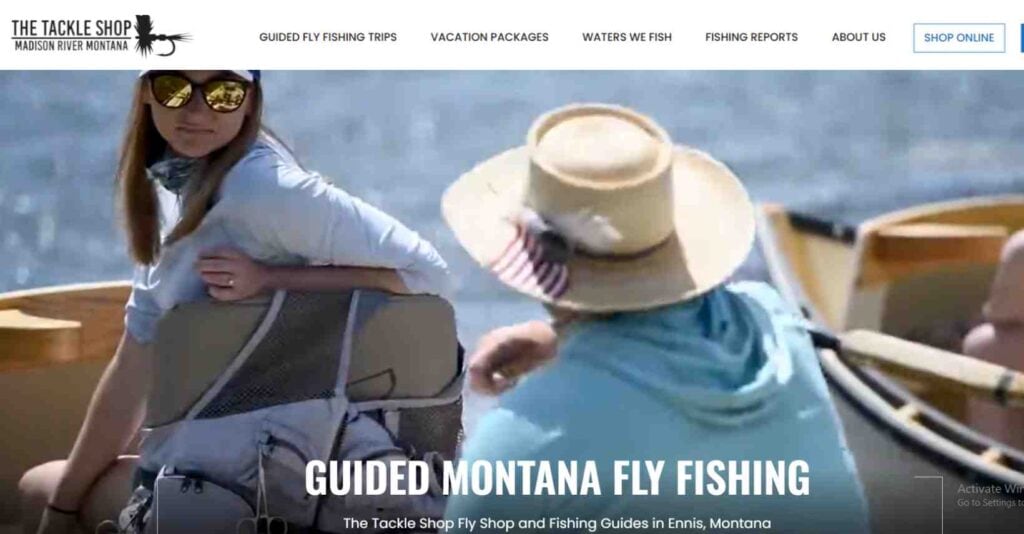Click the fly hook logo icon
This screenshot has width=1024, height=534.
click(x=161, y=35)
